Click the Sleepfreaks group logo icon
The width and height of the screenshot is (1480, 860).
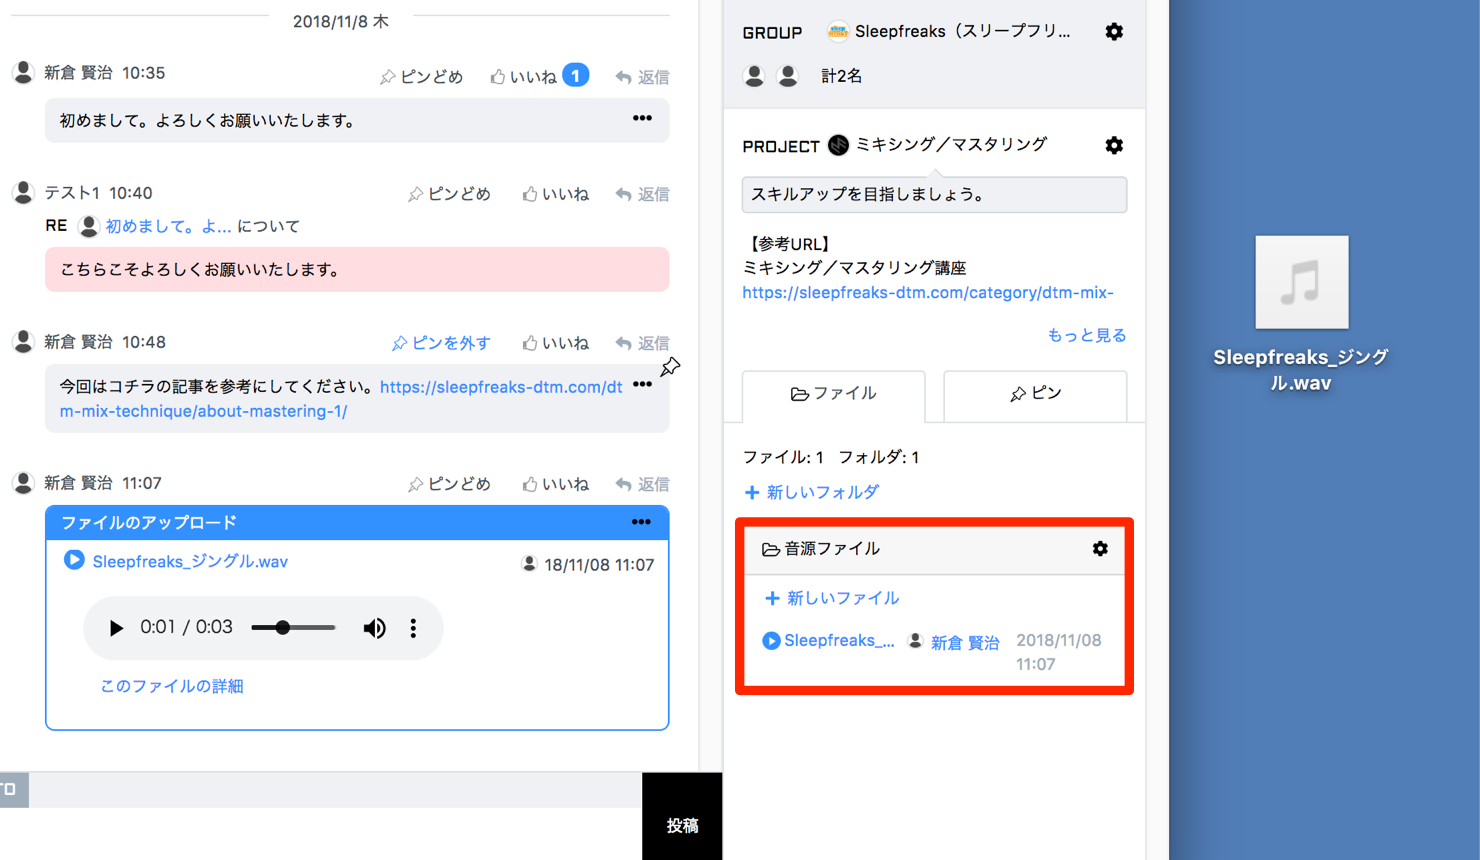838,32
